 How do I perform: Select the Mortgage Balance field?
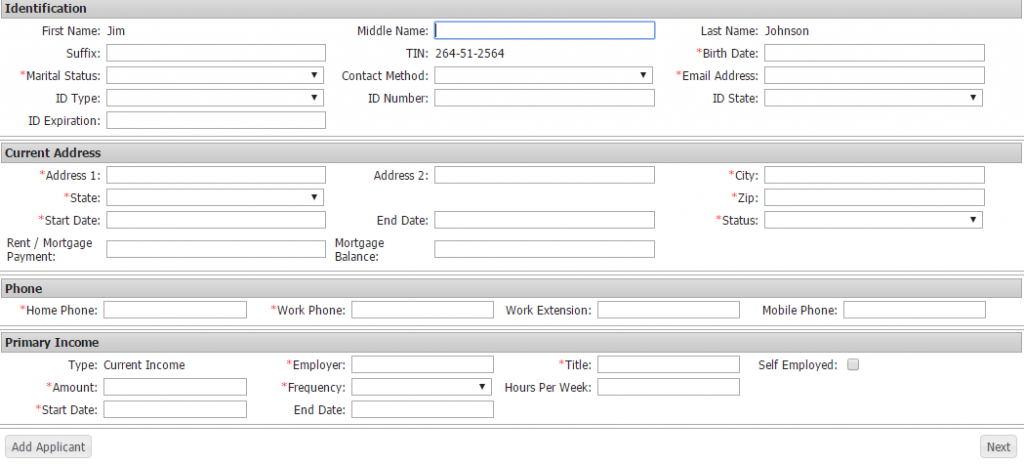tap(545, 249)
